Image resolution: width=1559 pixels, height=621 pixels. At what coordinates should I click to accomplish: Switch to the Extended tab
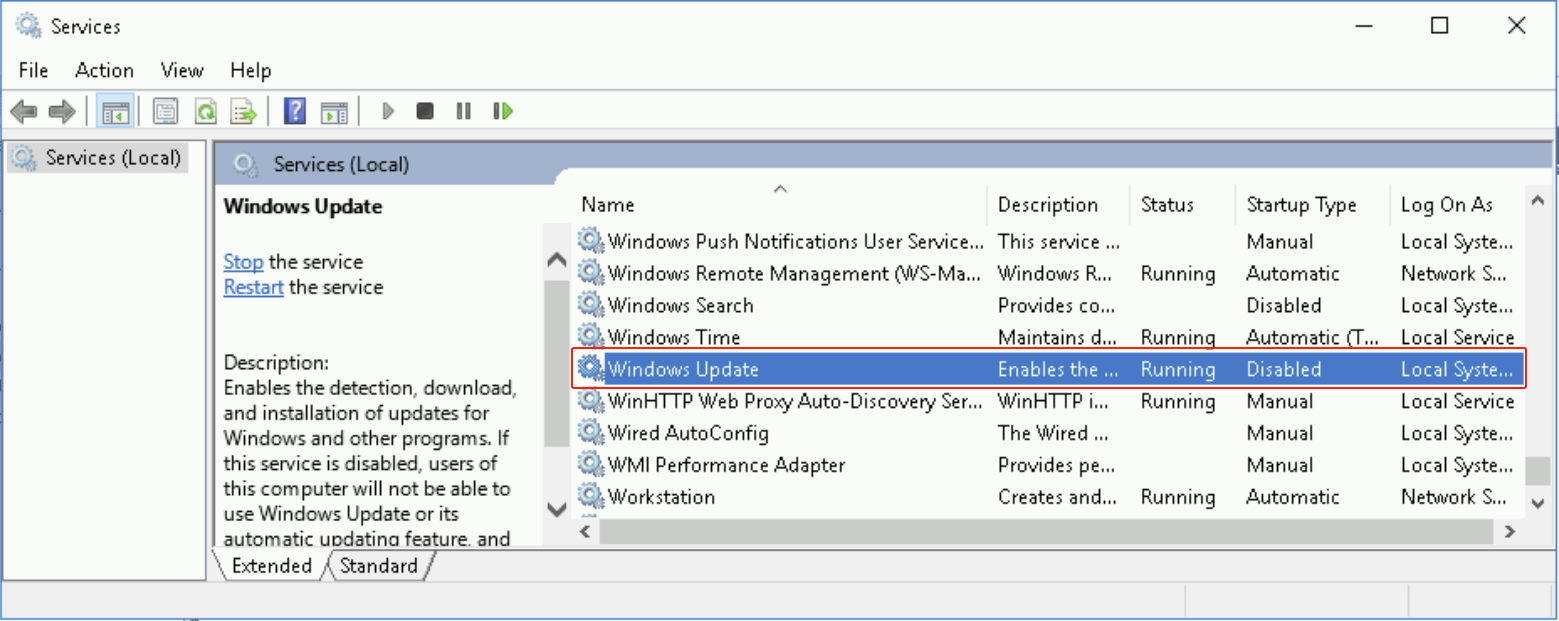click(x=272, y=566)
